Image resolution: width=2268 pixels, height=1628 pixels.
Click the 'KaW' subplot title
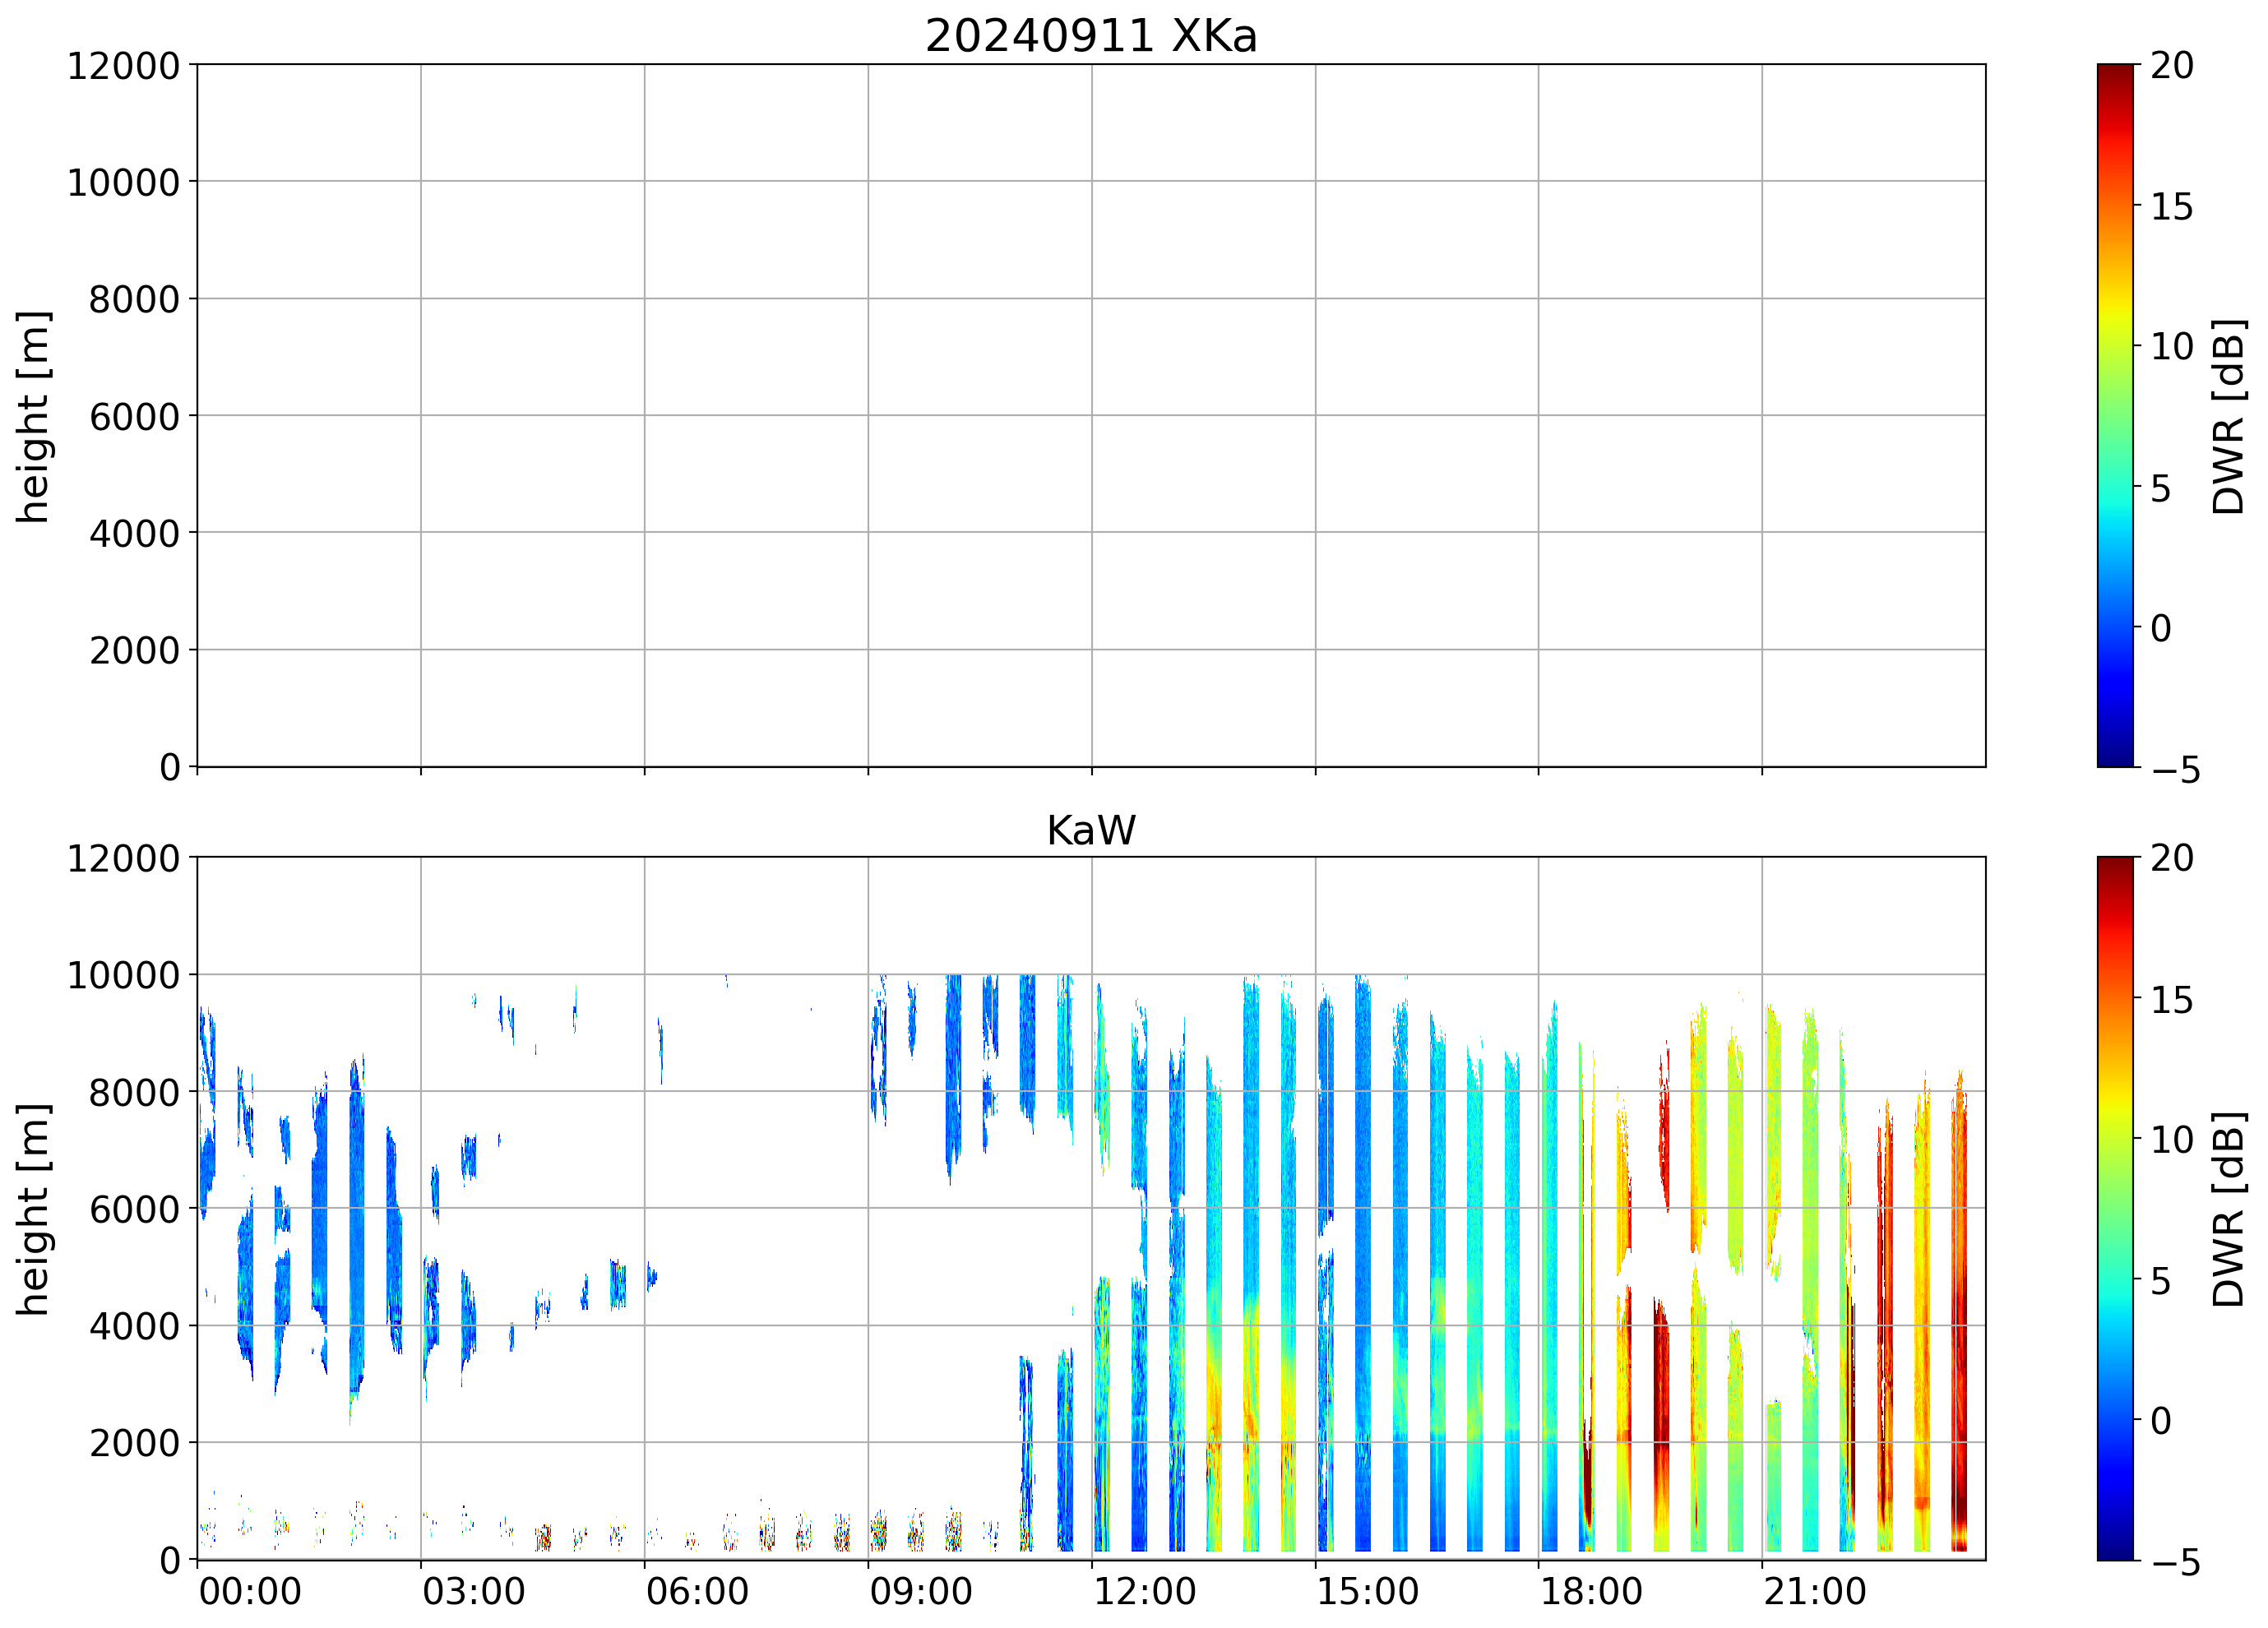[1090, 830]
